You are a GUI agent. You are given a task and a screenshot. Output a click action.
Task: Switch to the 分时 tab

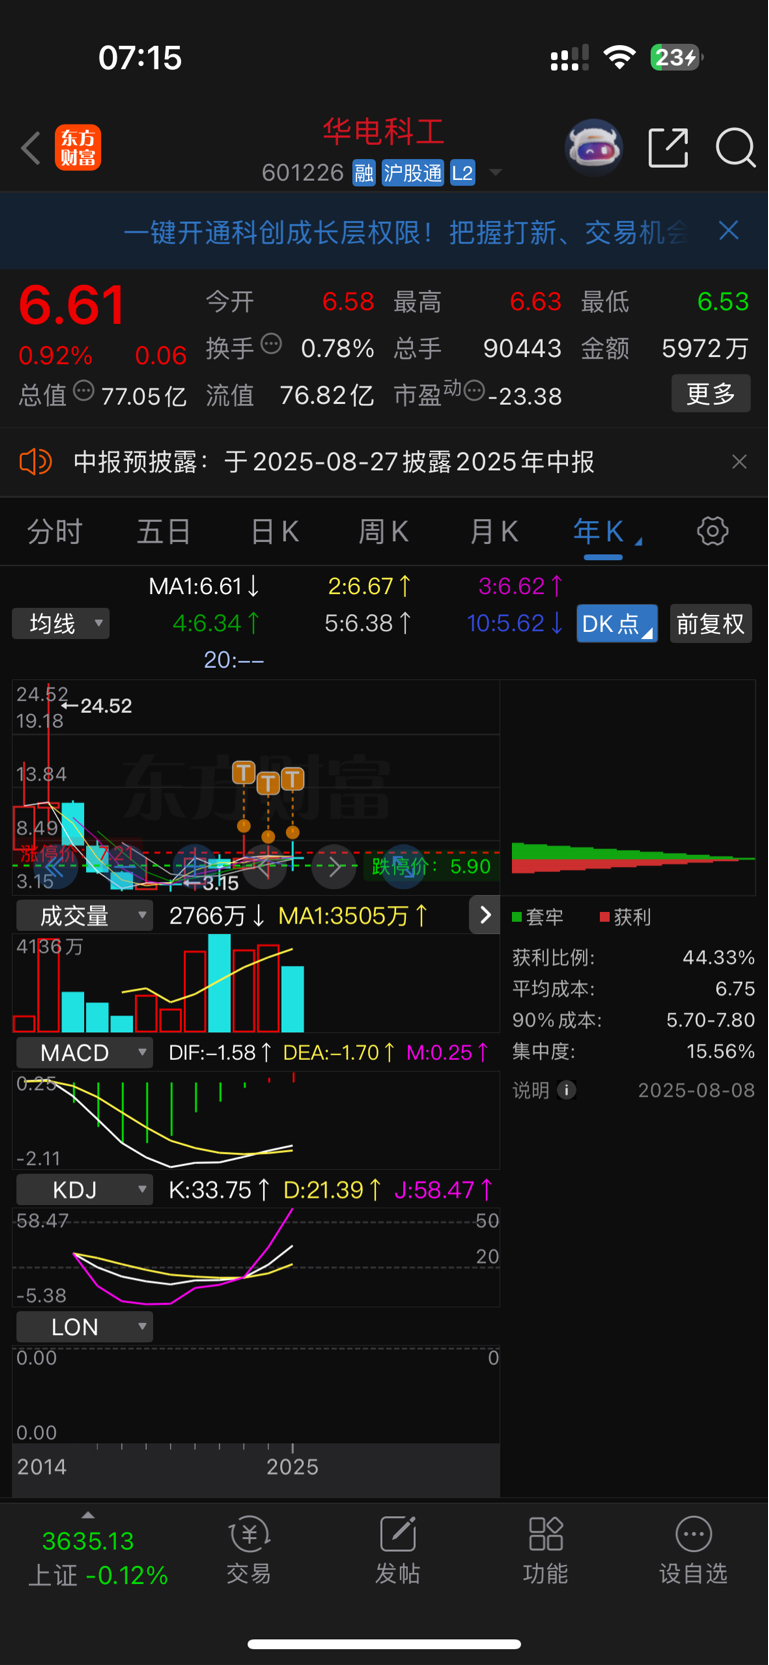point(55,531)
